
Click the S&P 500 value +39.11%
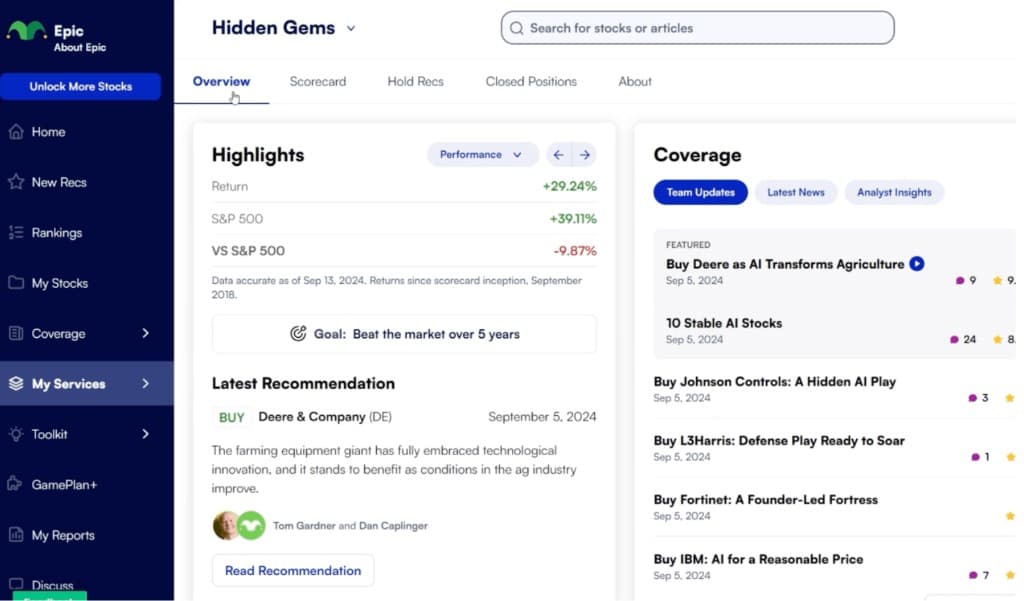point(573,219)
